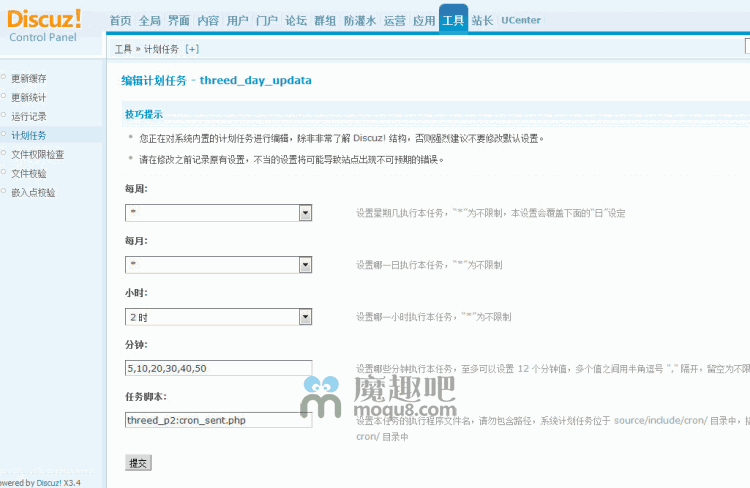Open the 论坛 tab

coord(296,21)
